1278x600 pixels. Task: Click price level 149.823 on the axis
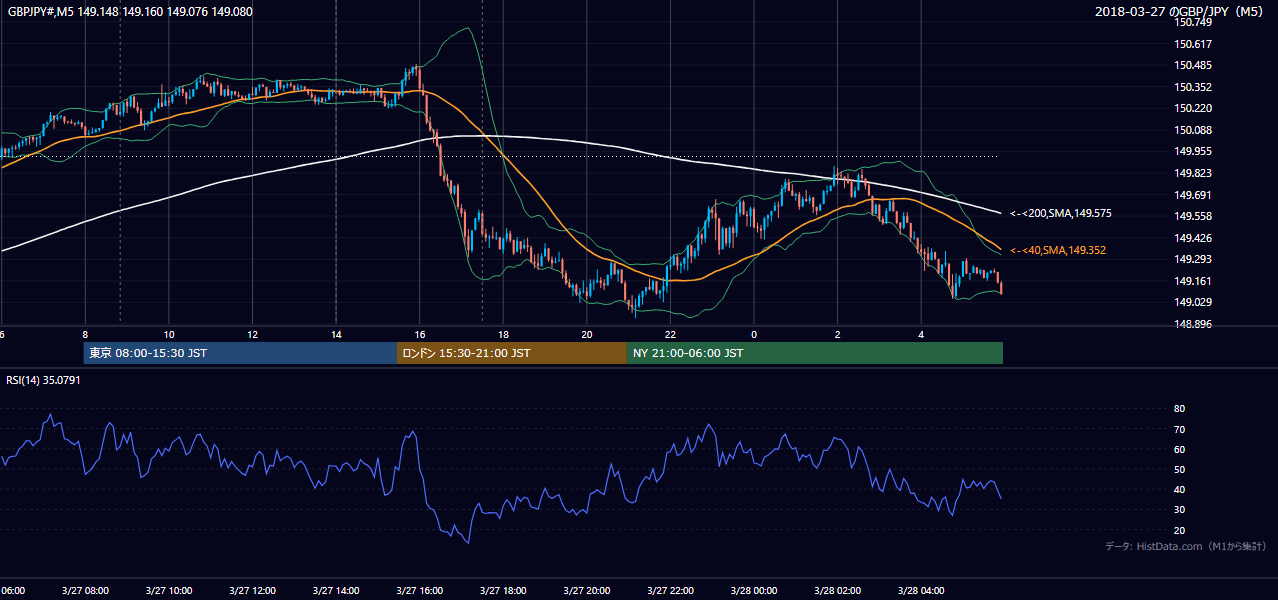click(1195, 173)
